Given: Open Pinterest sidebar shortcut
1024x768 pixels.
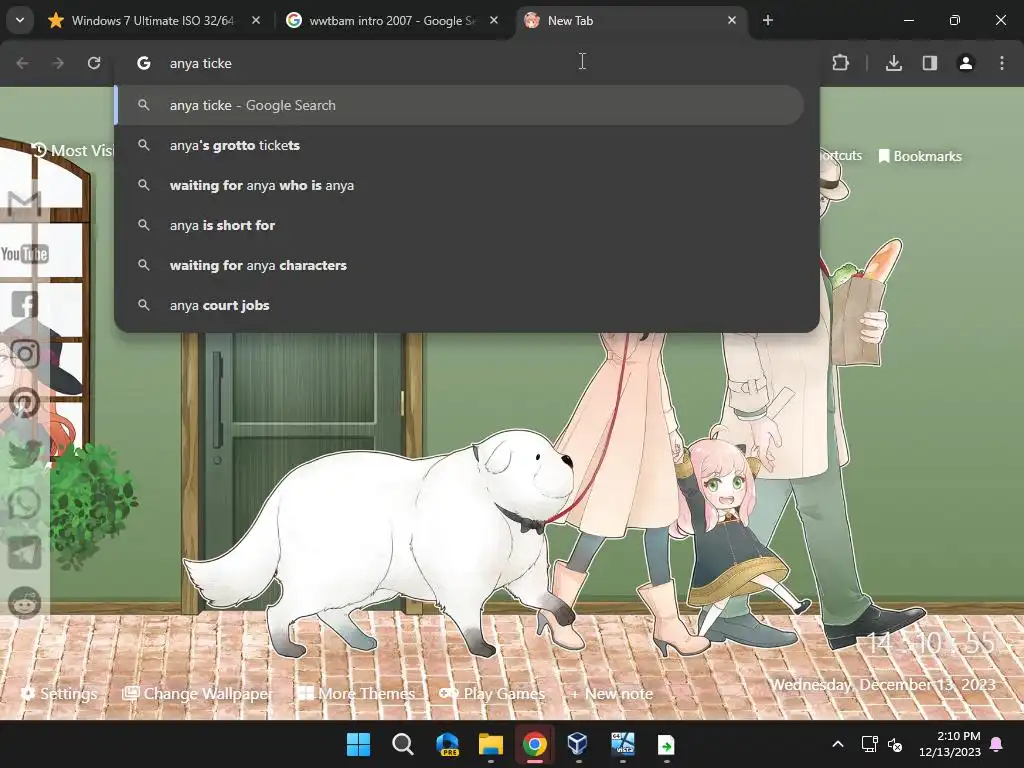Looking at the screenshot, I should (25, 404).
